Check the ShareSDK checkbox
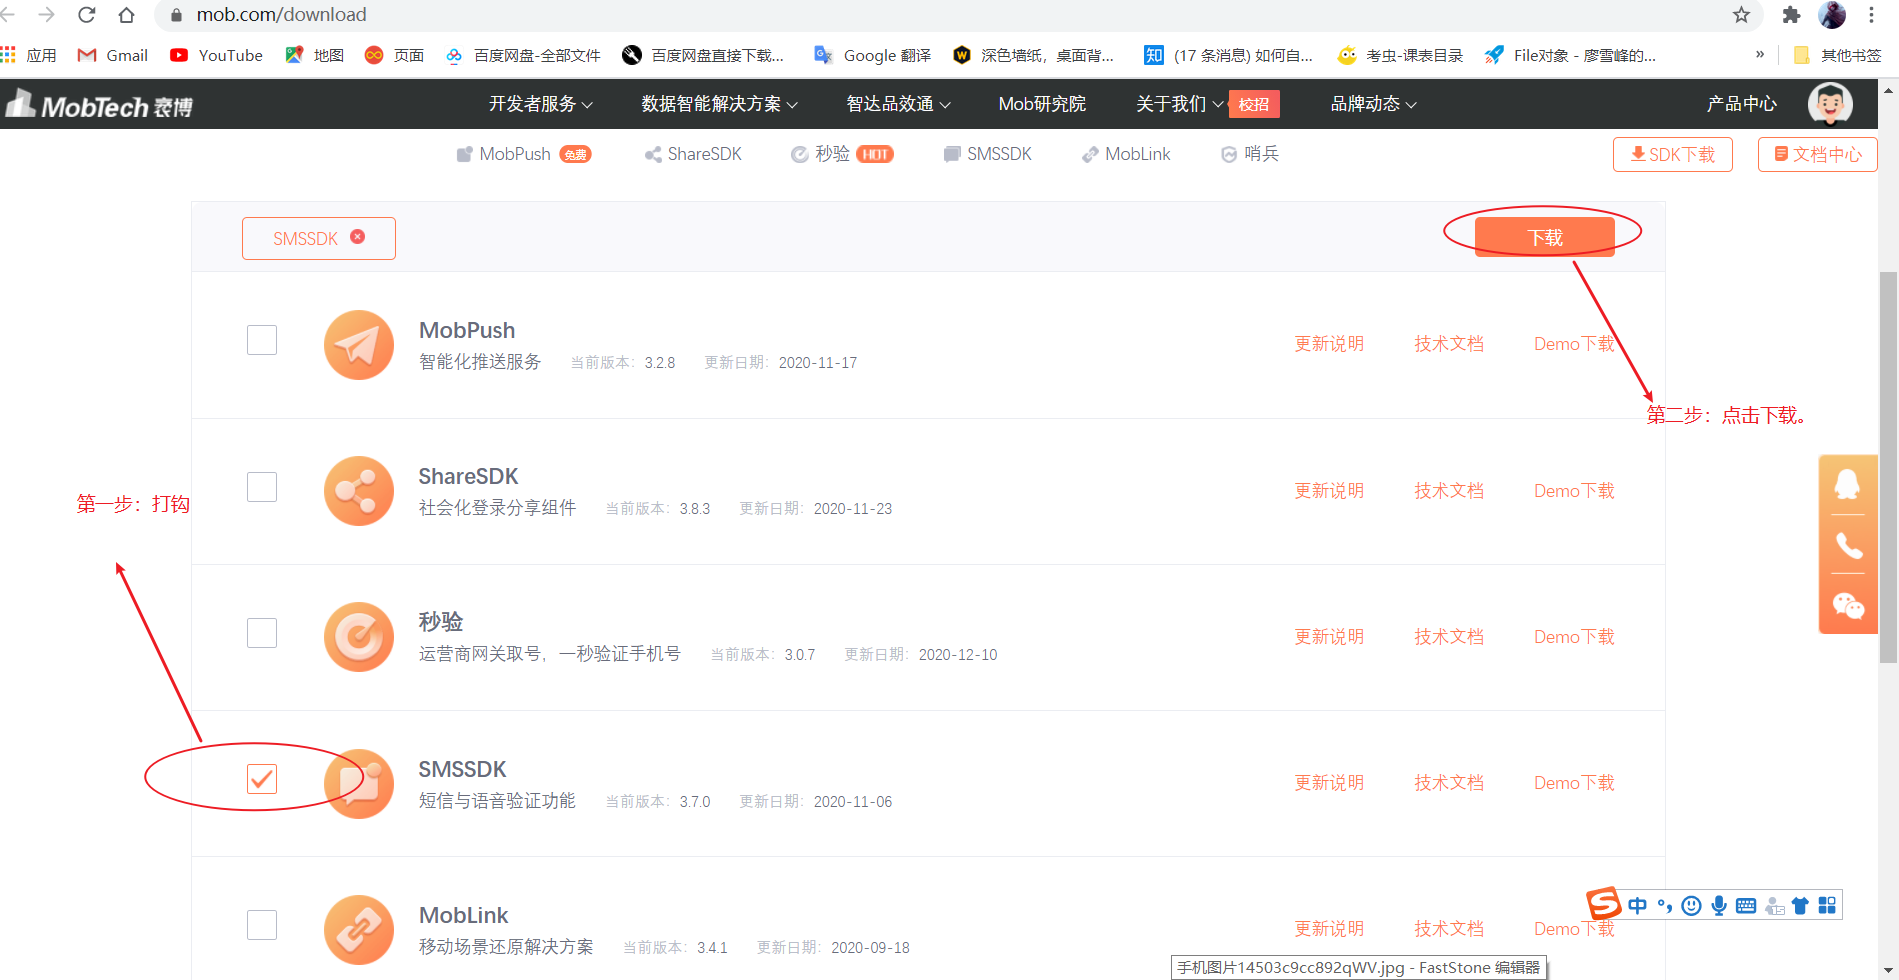 tap(262, 486)
